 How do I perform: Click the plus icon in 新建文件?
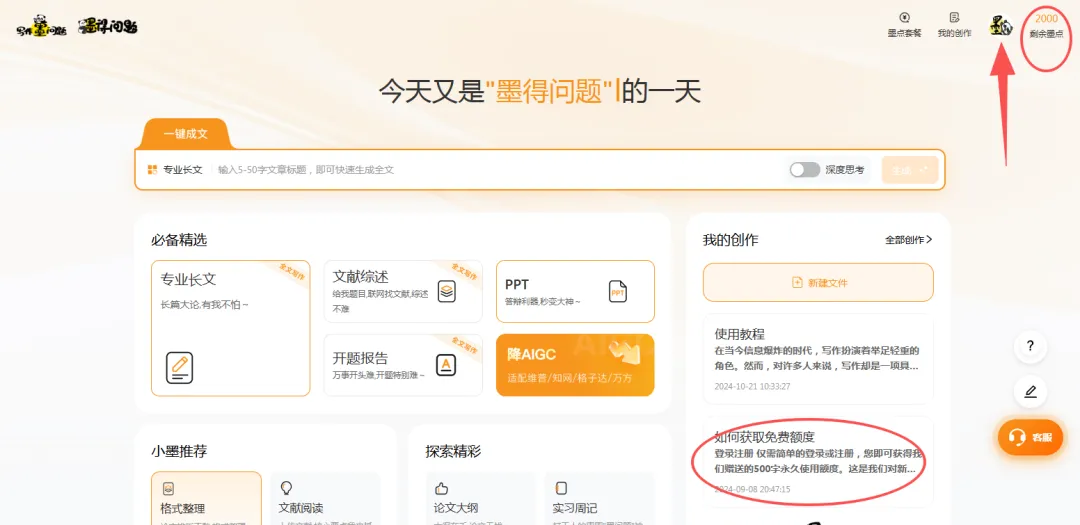point(798,282)
